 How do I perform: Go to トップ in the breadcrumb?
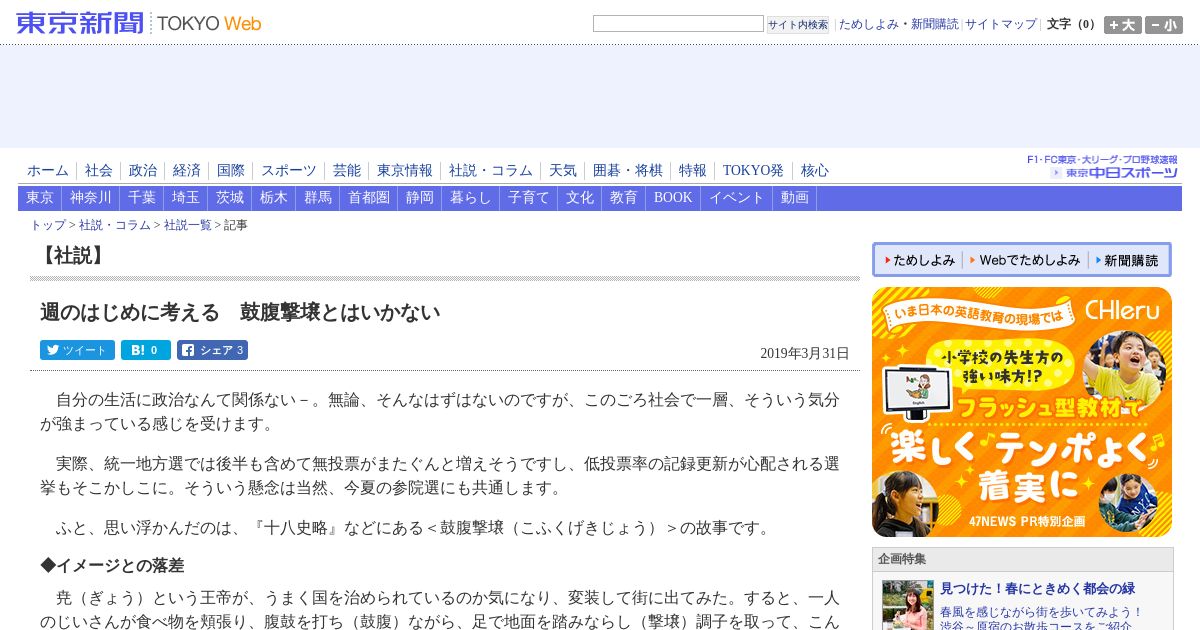[48, 226]
